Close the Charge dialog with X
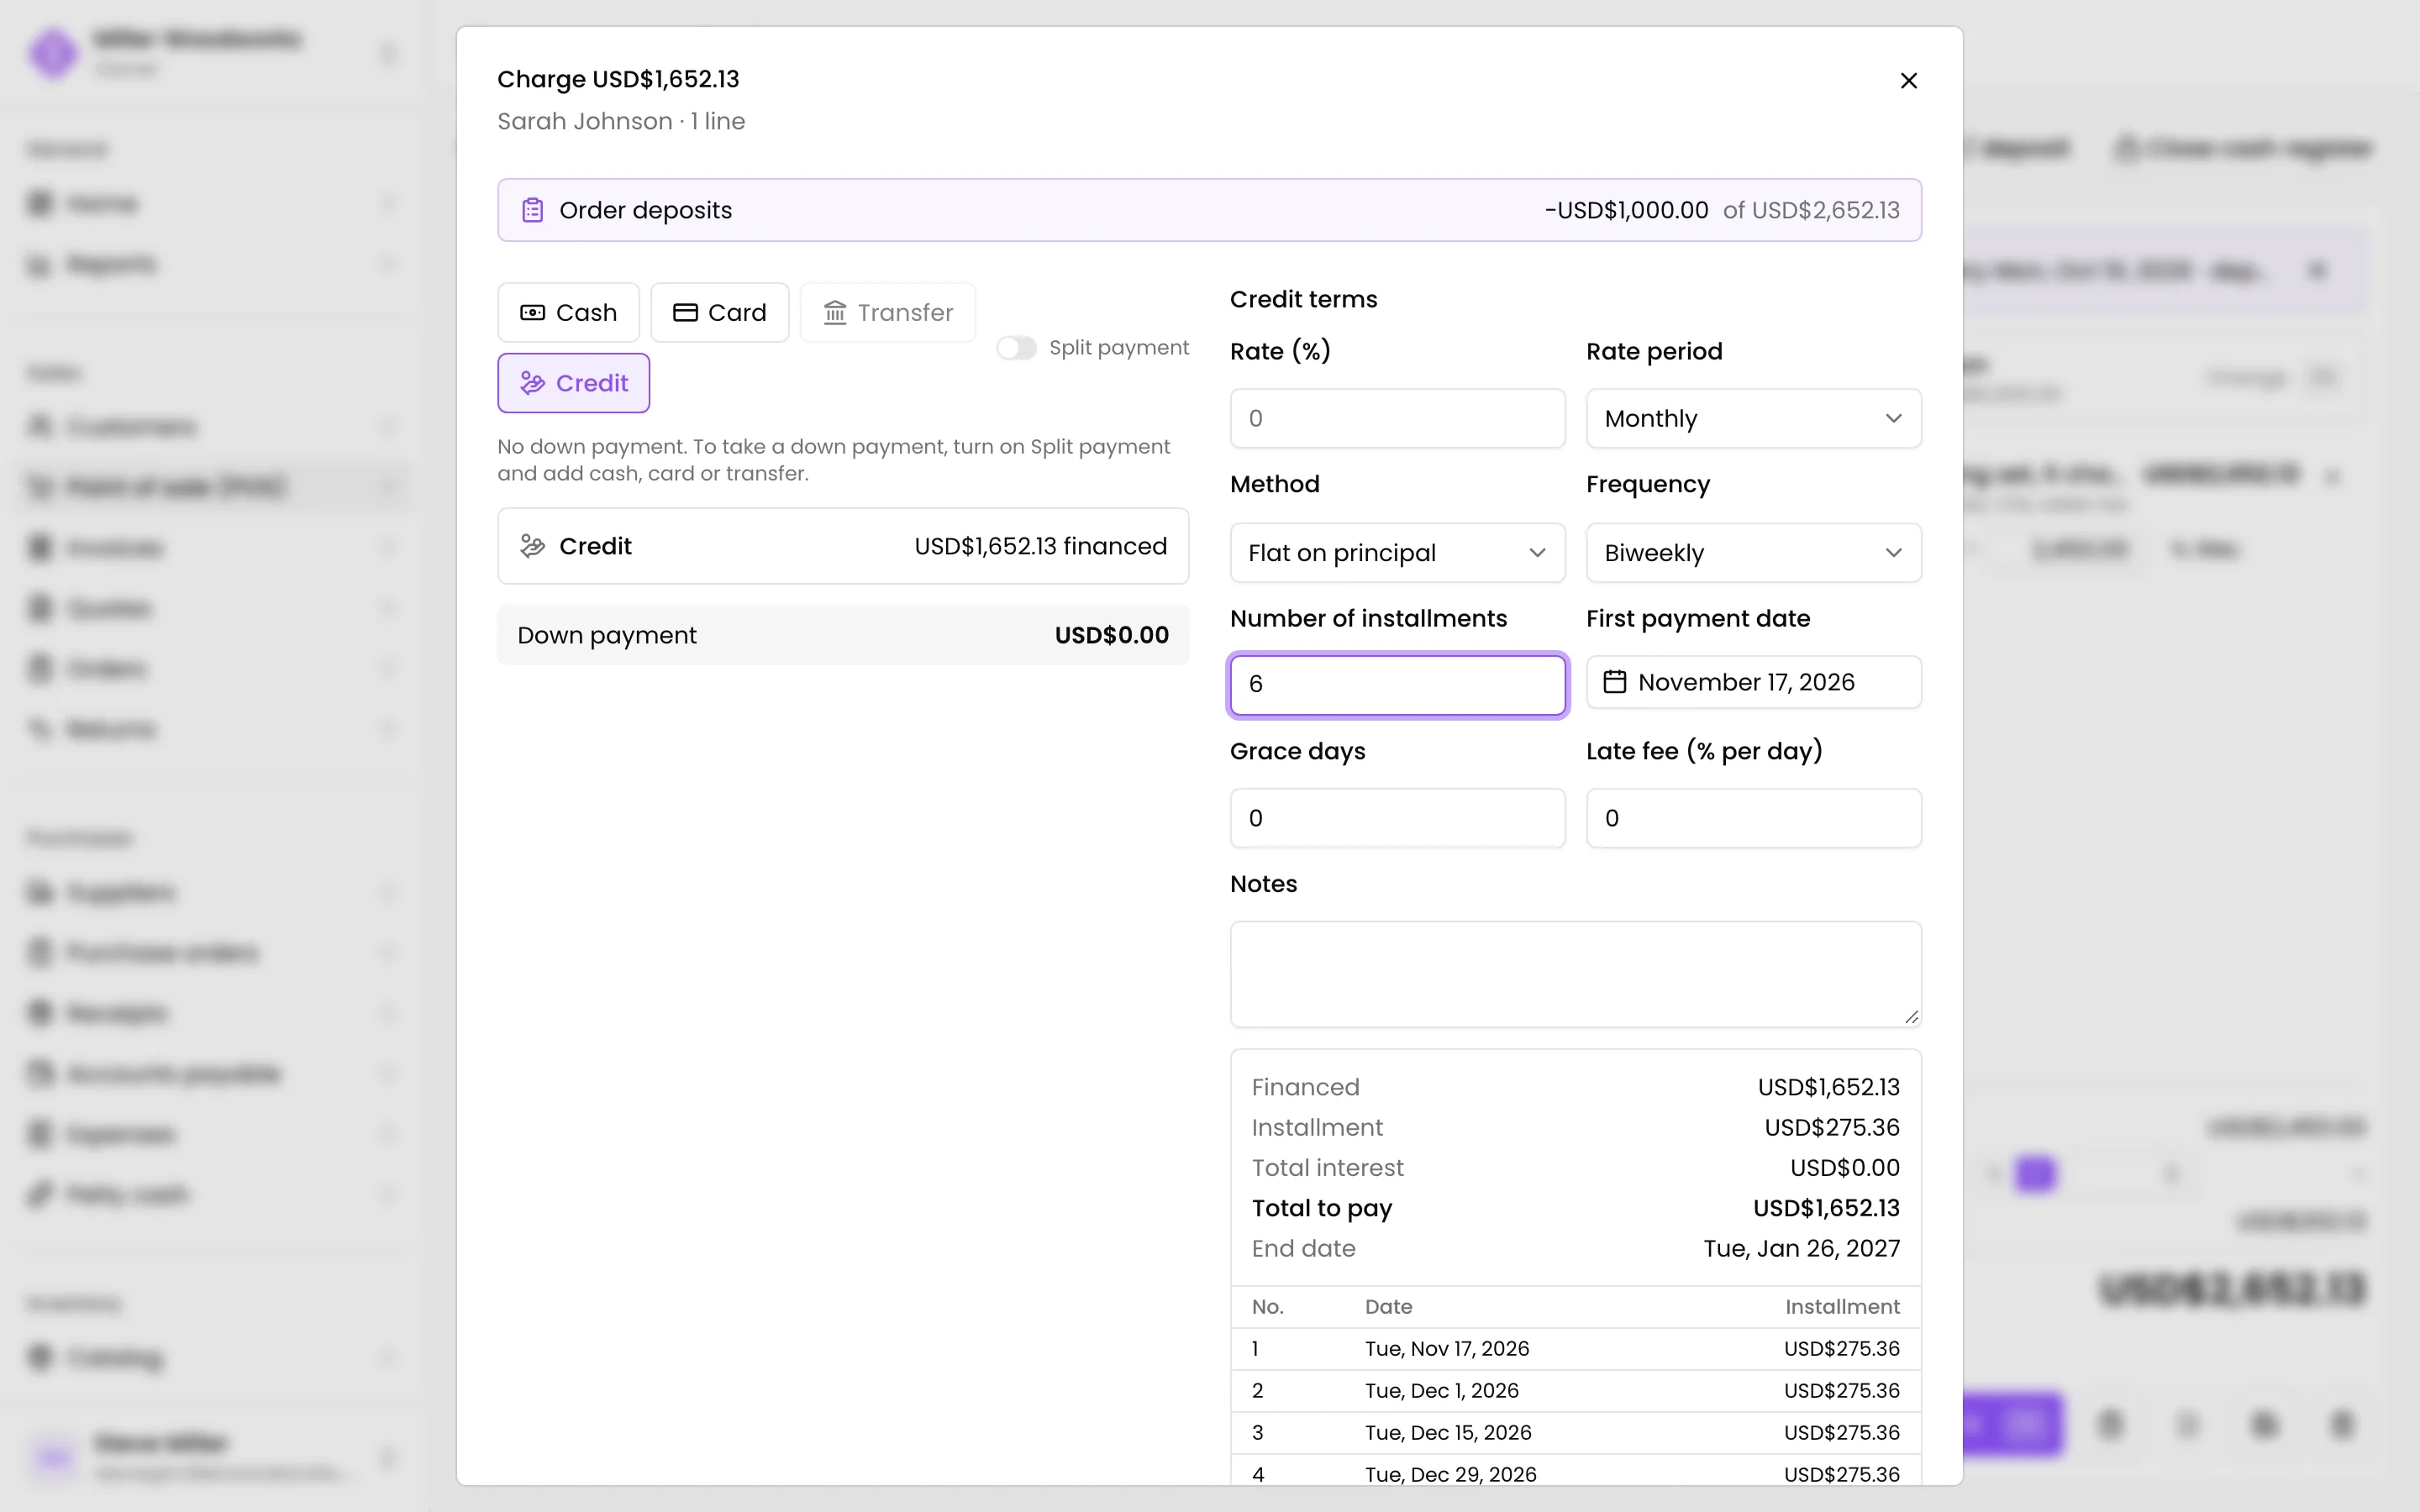The image size is (2420, 1512). tap(1908, 81)
